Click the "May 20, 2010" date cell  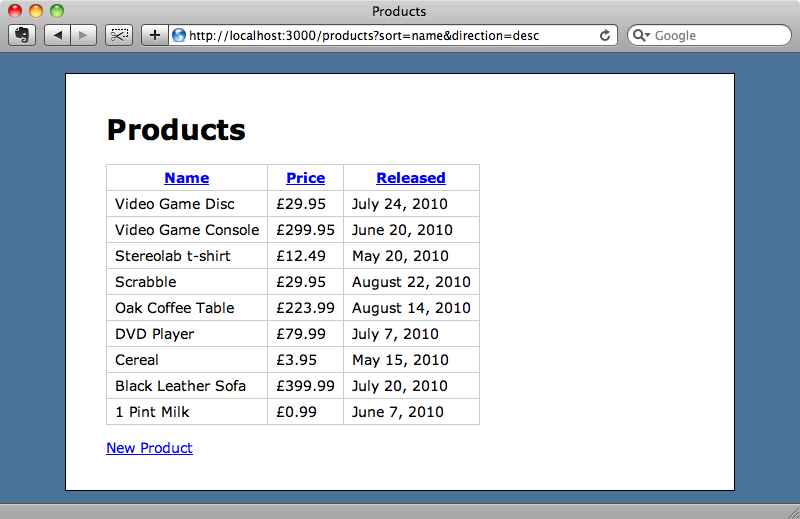(411, 256)
